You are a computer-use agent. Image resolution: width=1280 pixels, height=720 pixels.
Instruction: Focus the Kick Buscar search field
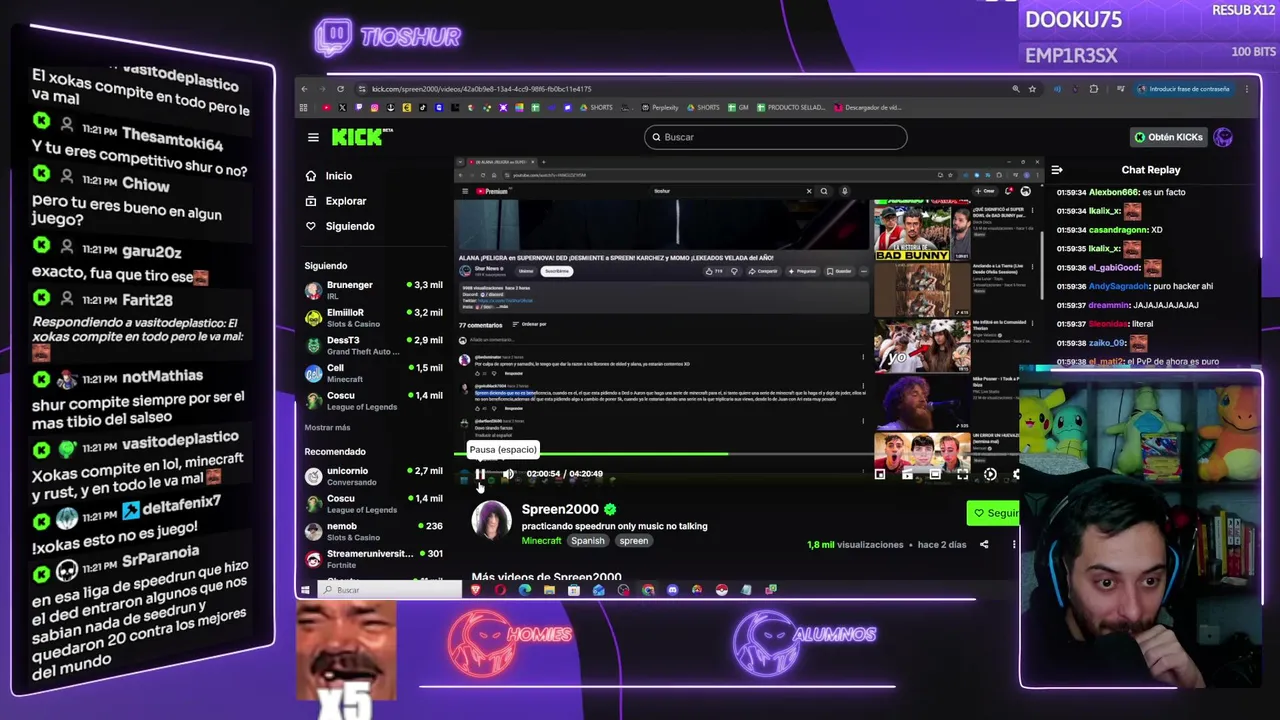pyautogui.click(x=775, y=137)
